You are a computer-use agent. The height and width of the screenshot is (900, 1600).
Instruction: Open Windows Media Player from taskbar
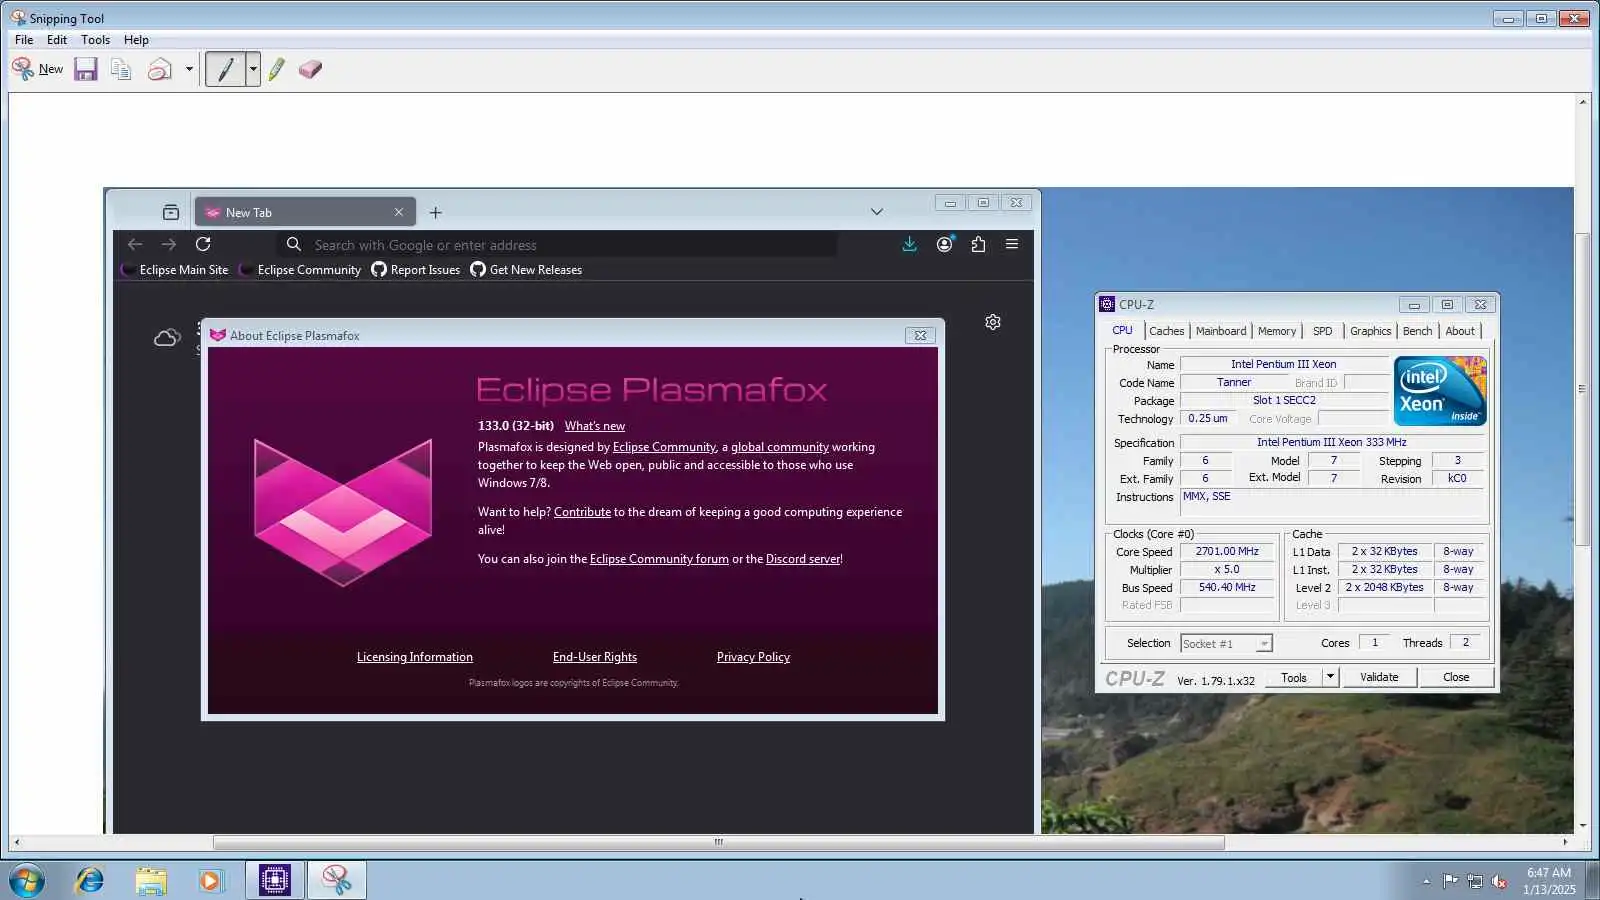coord(210,880)
